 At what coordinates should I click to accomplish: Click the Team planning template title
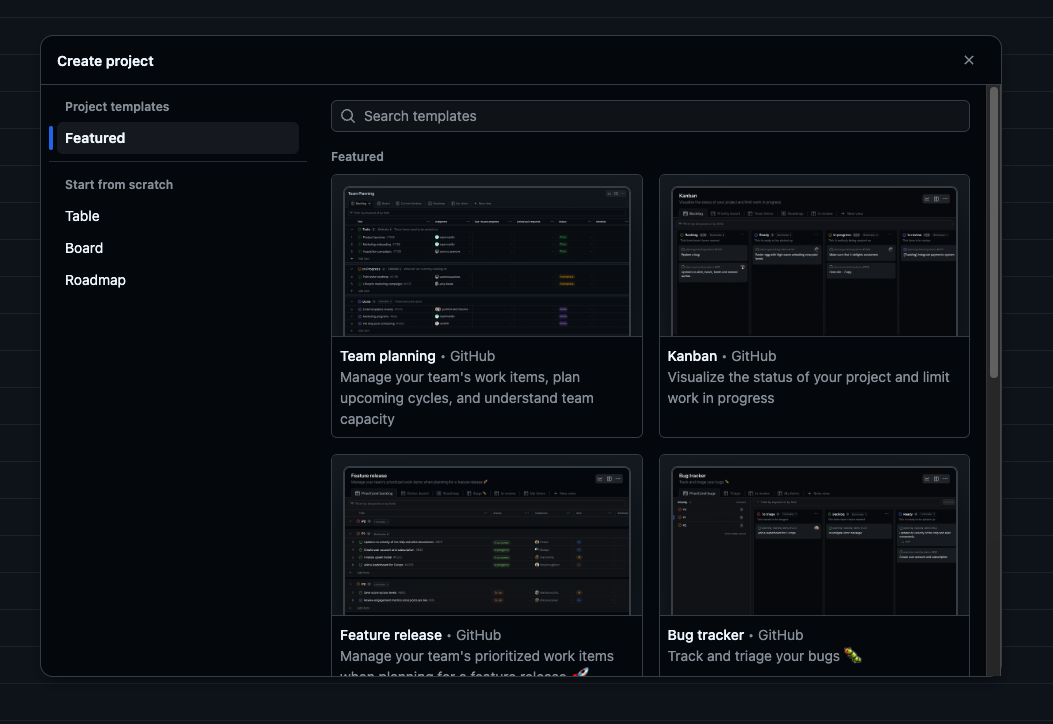(388, 356)
